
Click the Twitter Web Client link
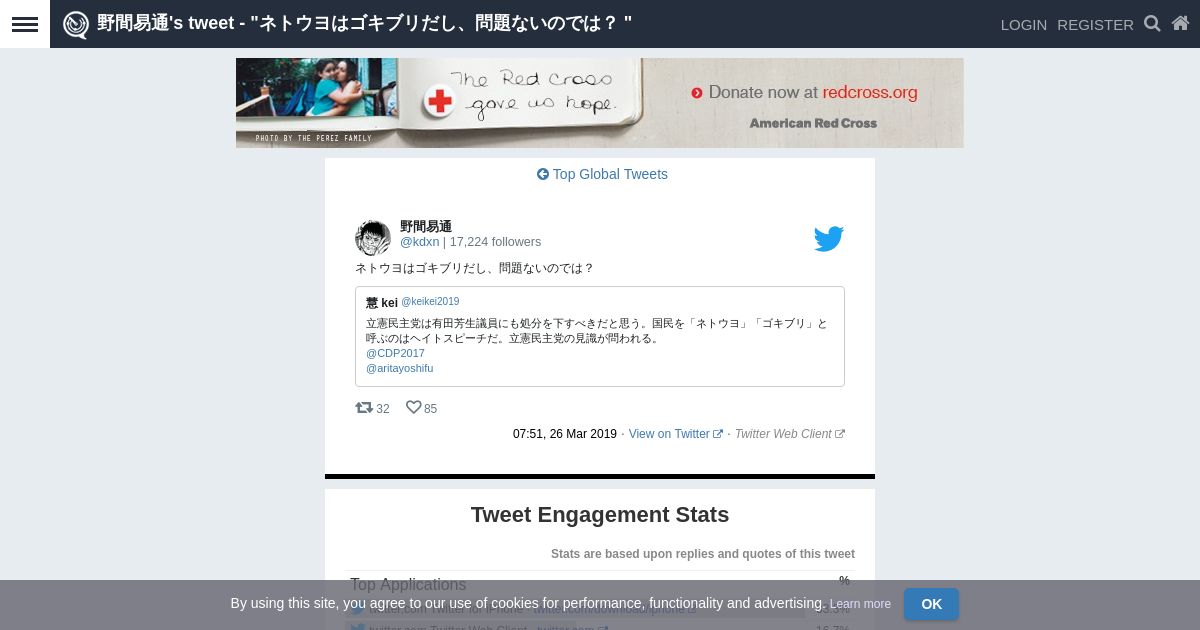pyautogui.click(x=789, y=434)
